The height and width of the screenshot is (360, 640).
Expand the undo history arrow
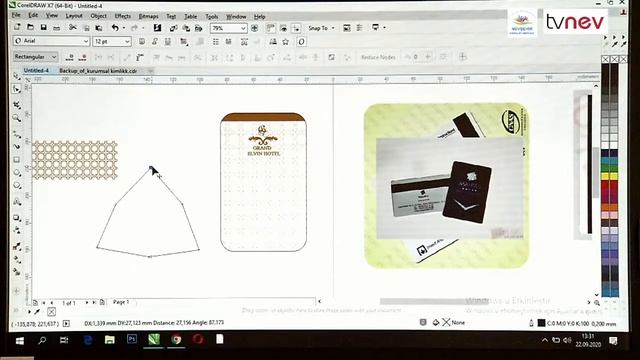[124, 28]
